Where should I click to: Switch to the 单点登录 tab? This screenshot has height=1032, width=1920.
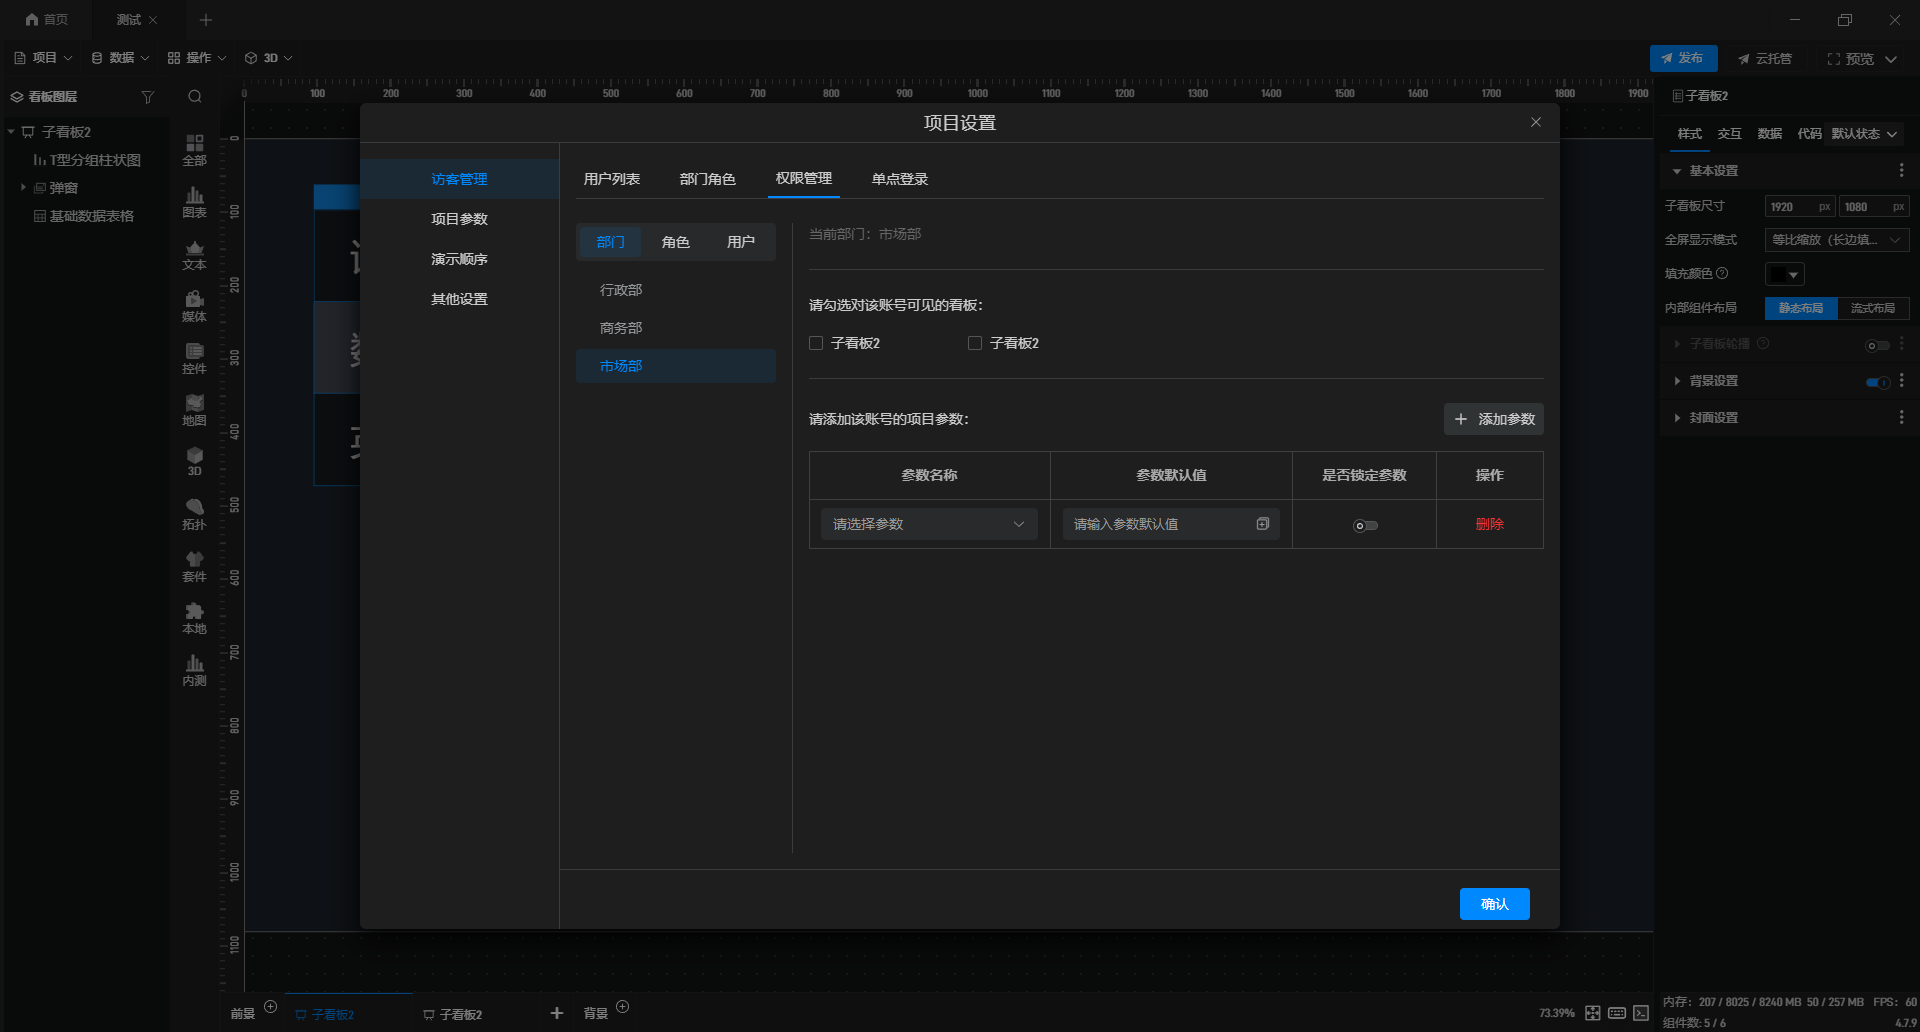pyautogui.click(x=900, y=179)
